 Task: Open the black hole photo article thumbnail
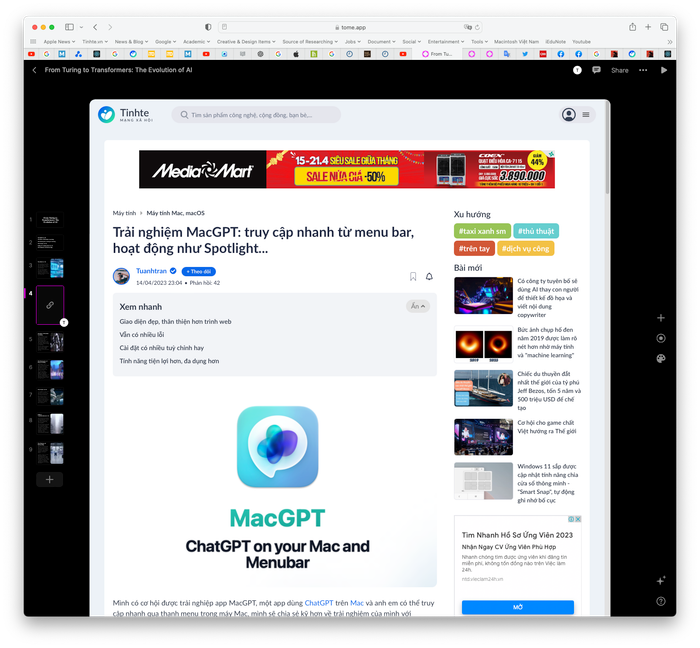click(x=483, y=345)
